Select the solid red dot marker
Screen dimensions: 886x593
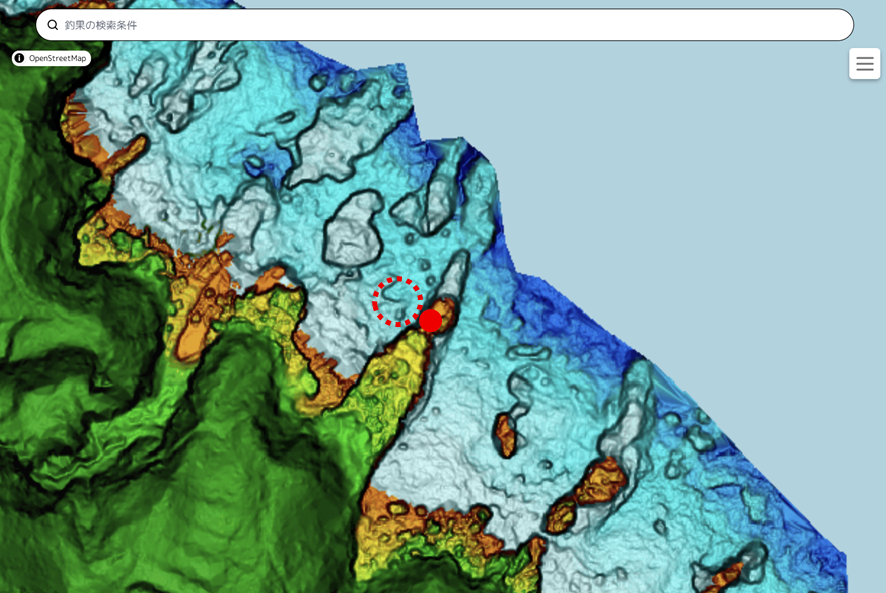click(431, 321)
